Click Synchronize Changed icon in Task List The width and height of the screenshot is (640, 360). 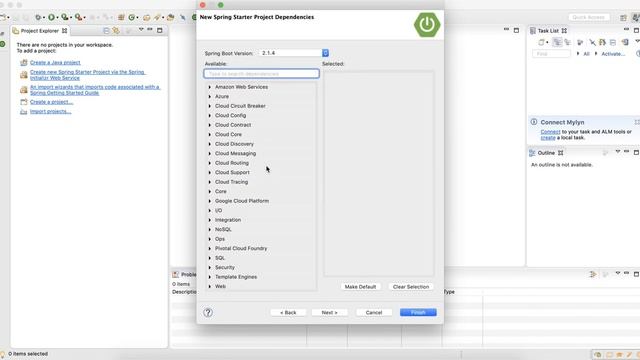point(624,42)
